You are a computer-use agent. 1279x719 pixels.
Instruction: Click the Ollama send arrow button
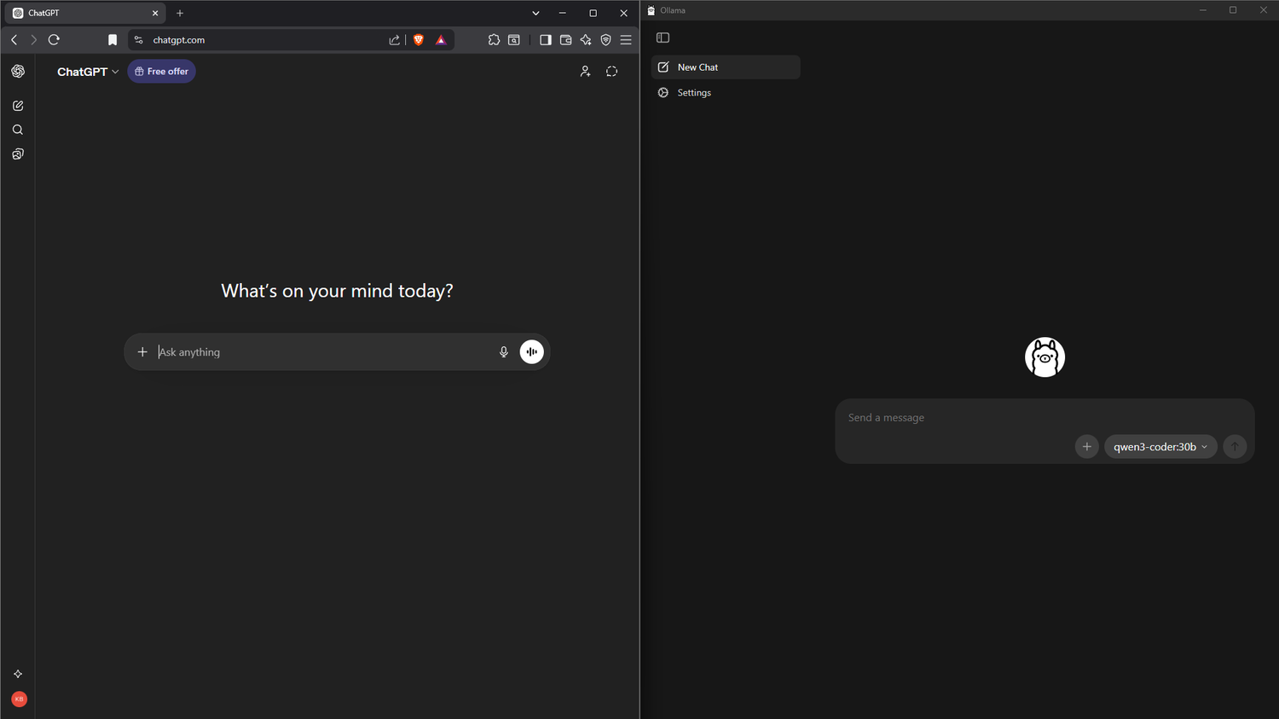pos(1235,447)
